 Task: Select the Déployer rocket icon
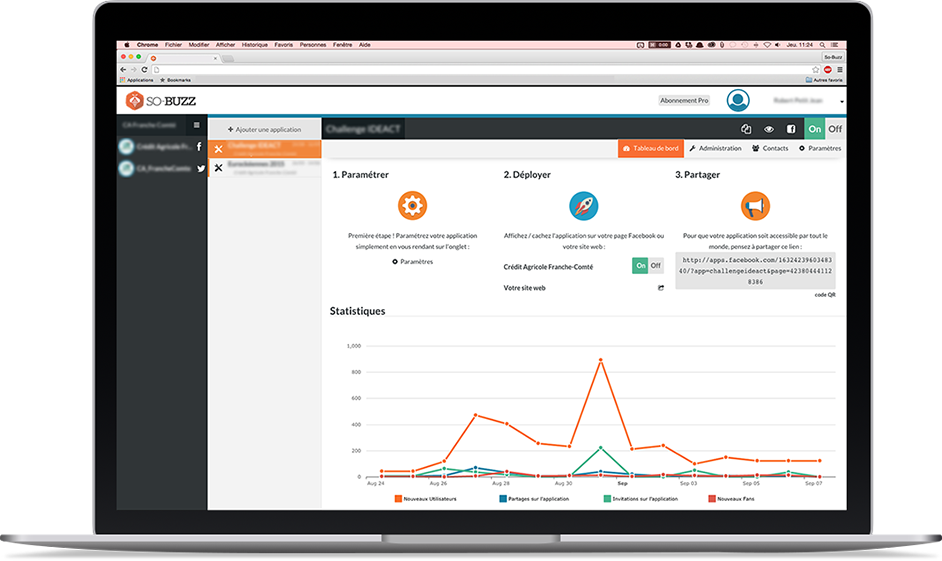click(583, 205)
